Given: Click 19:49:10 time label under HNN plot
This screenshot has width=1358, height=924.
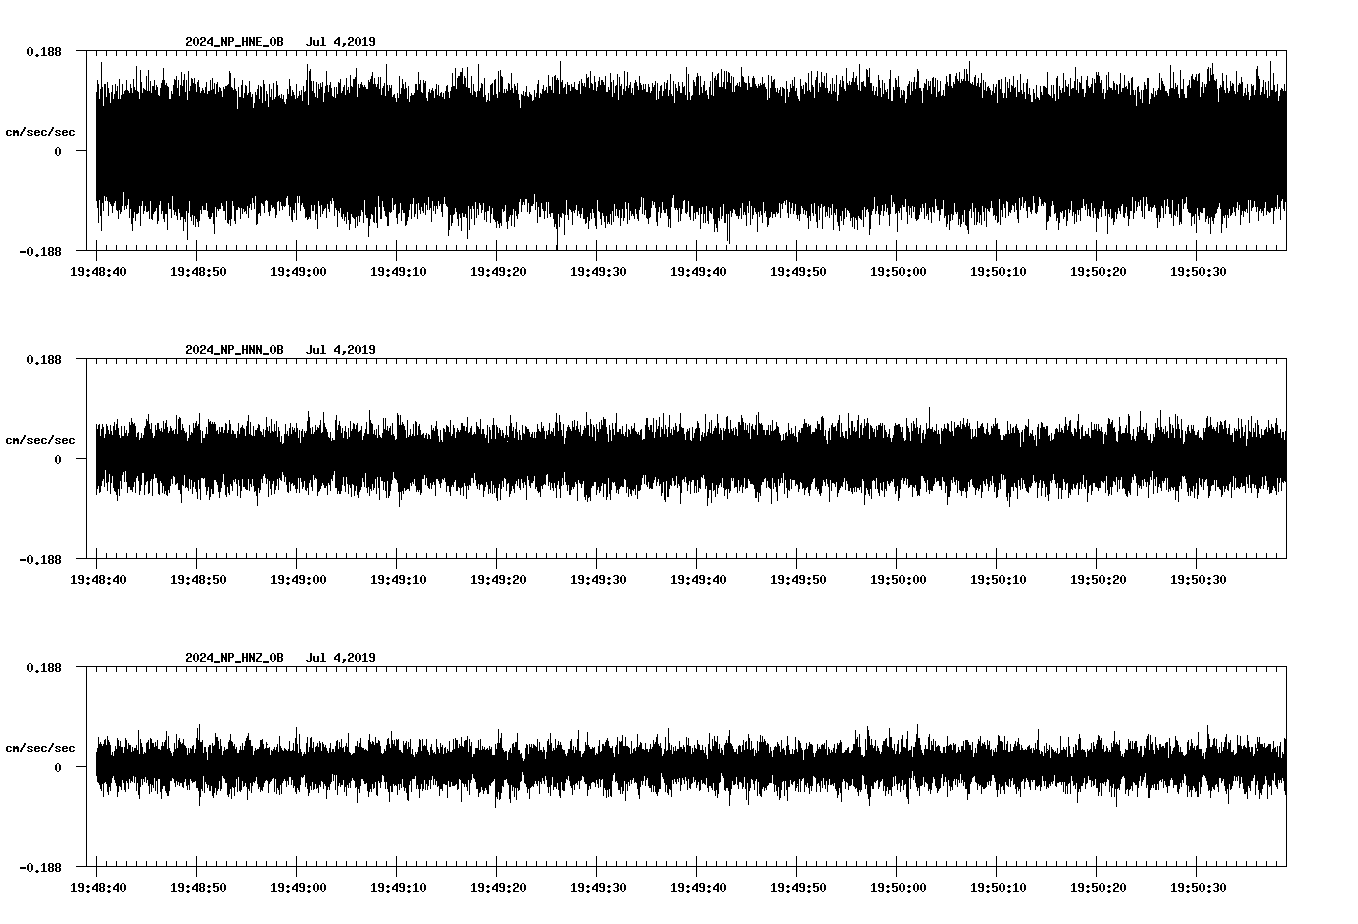Looking at the screenshot, I should (398, 580).
